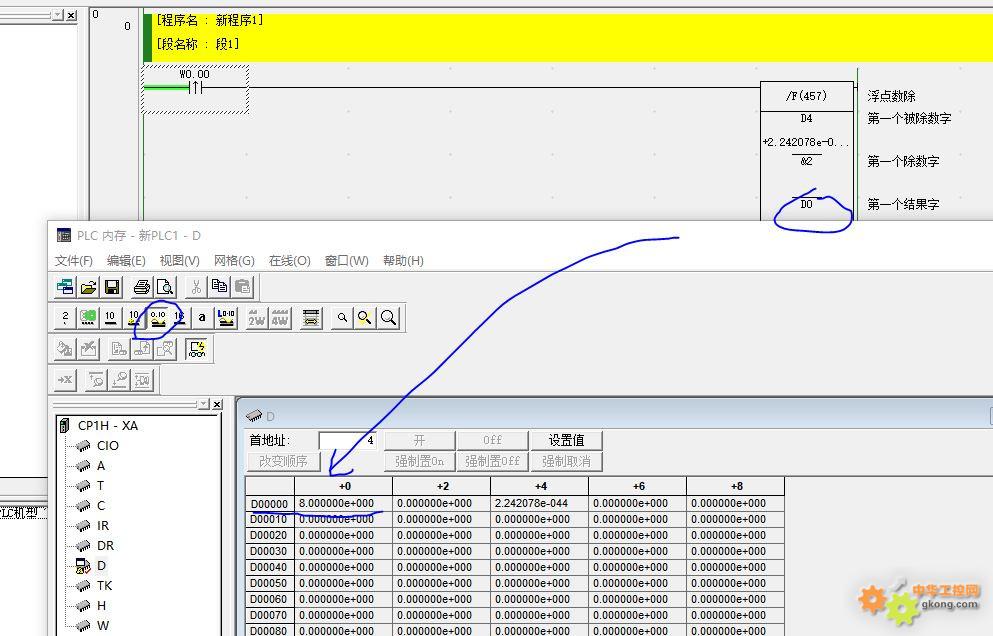The width and height of the screenshot is (993, 636).
Task: Open print preview icon in PLC memory toolbar
Action: [x=165, y=288]
